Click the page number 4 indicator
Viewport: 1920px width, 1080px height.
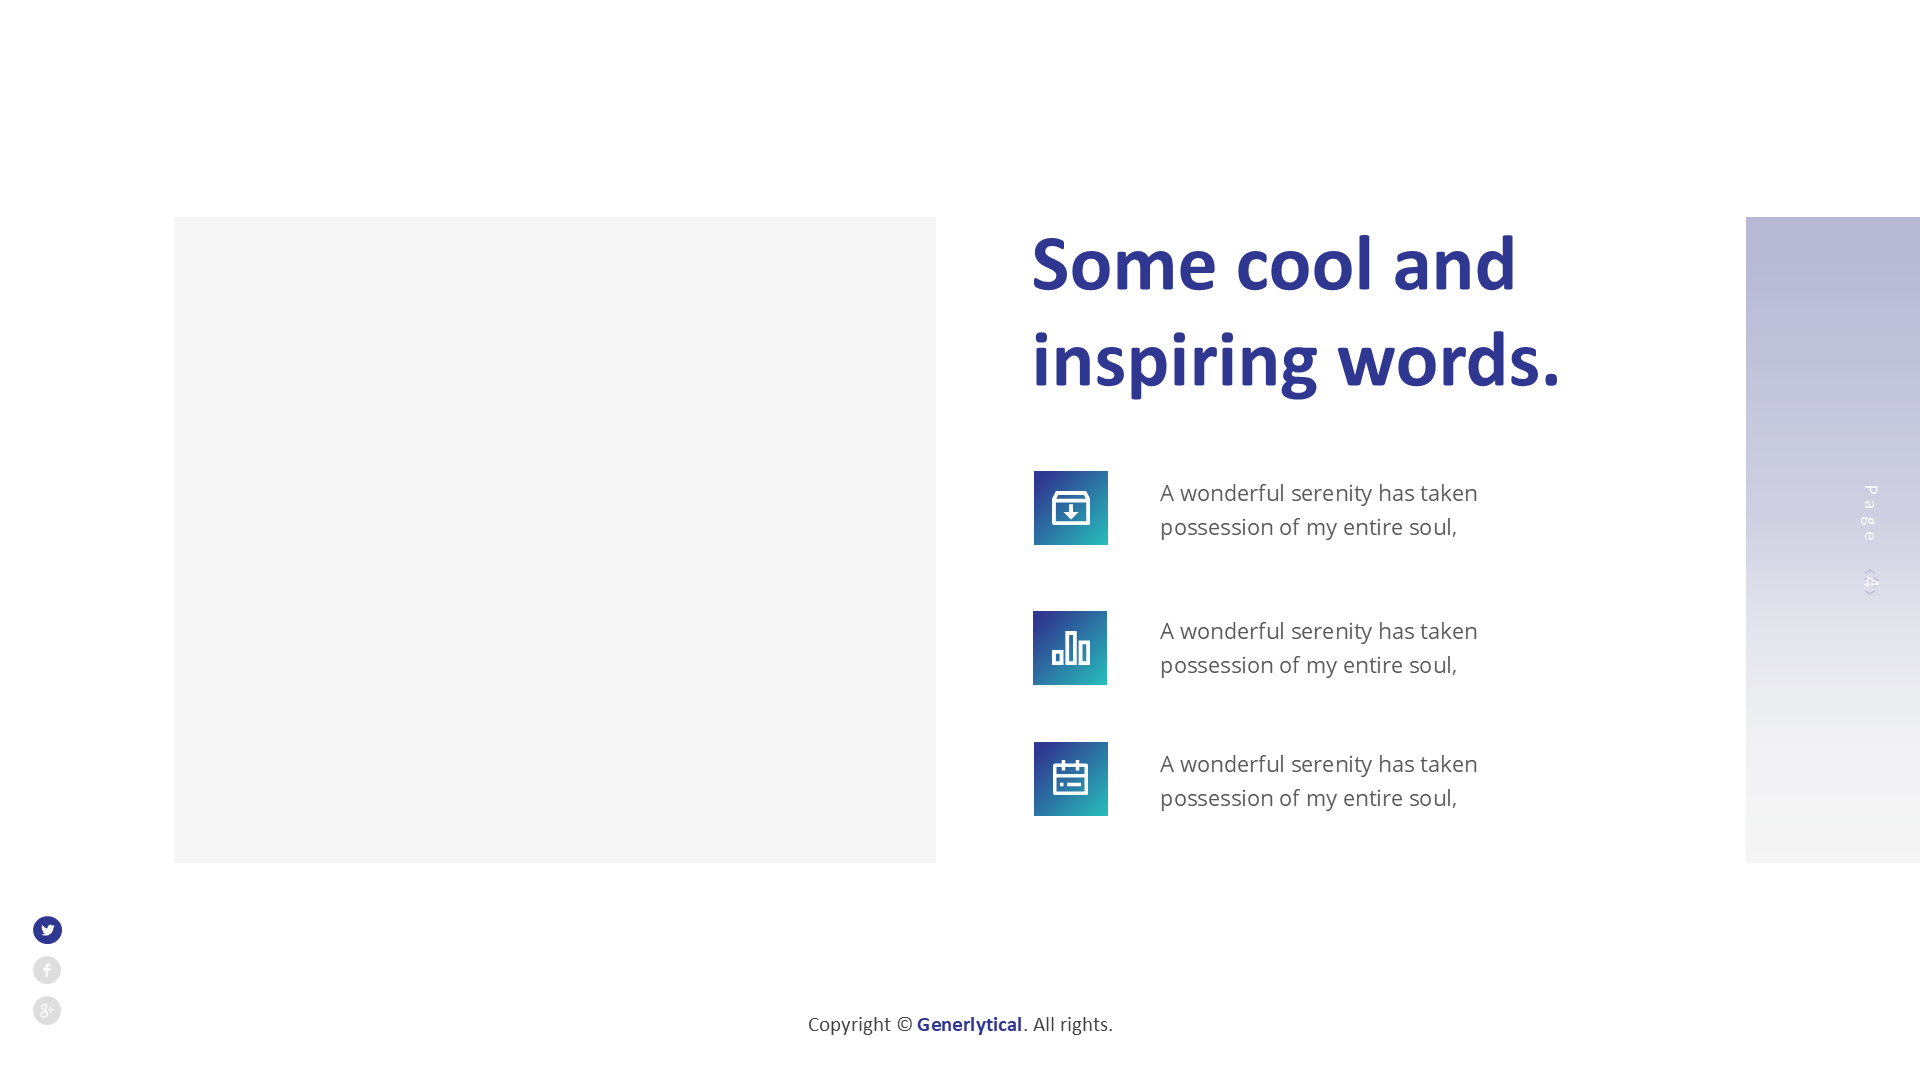(1870, 582)
